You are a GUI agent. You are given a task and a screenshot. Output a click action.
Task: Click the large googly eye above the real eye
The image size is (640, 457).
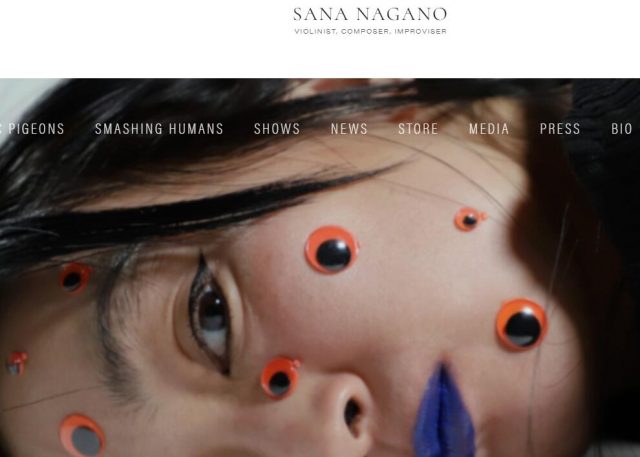(331, 250)
